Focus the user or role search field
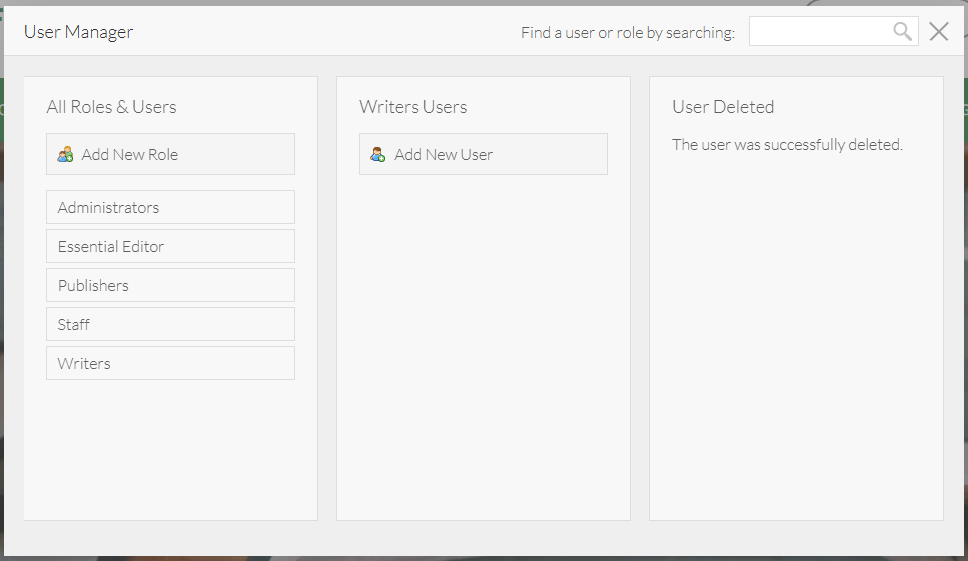The width and height of the screenshot is (968, 561). (819, 32)
